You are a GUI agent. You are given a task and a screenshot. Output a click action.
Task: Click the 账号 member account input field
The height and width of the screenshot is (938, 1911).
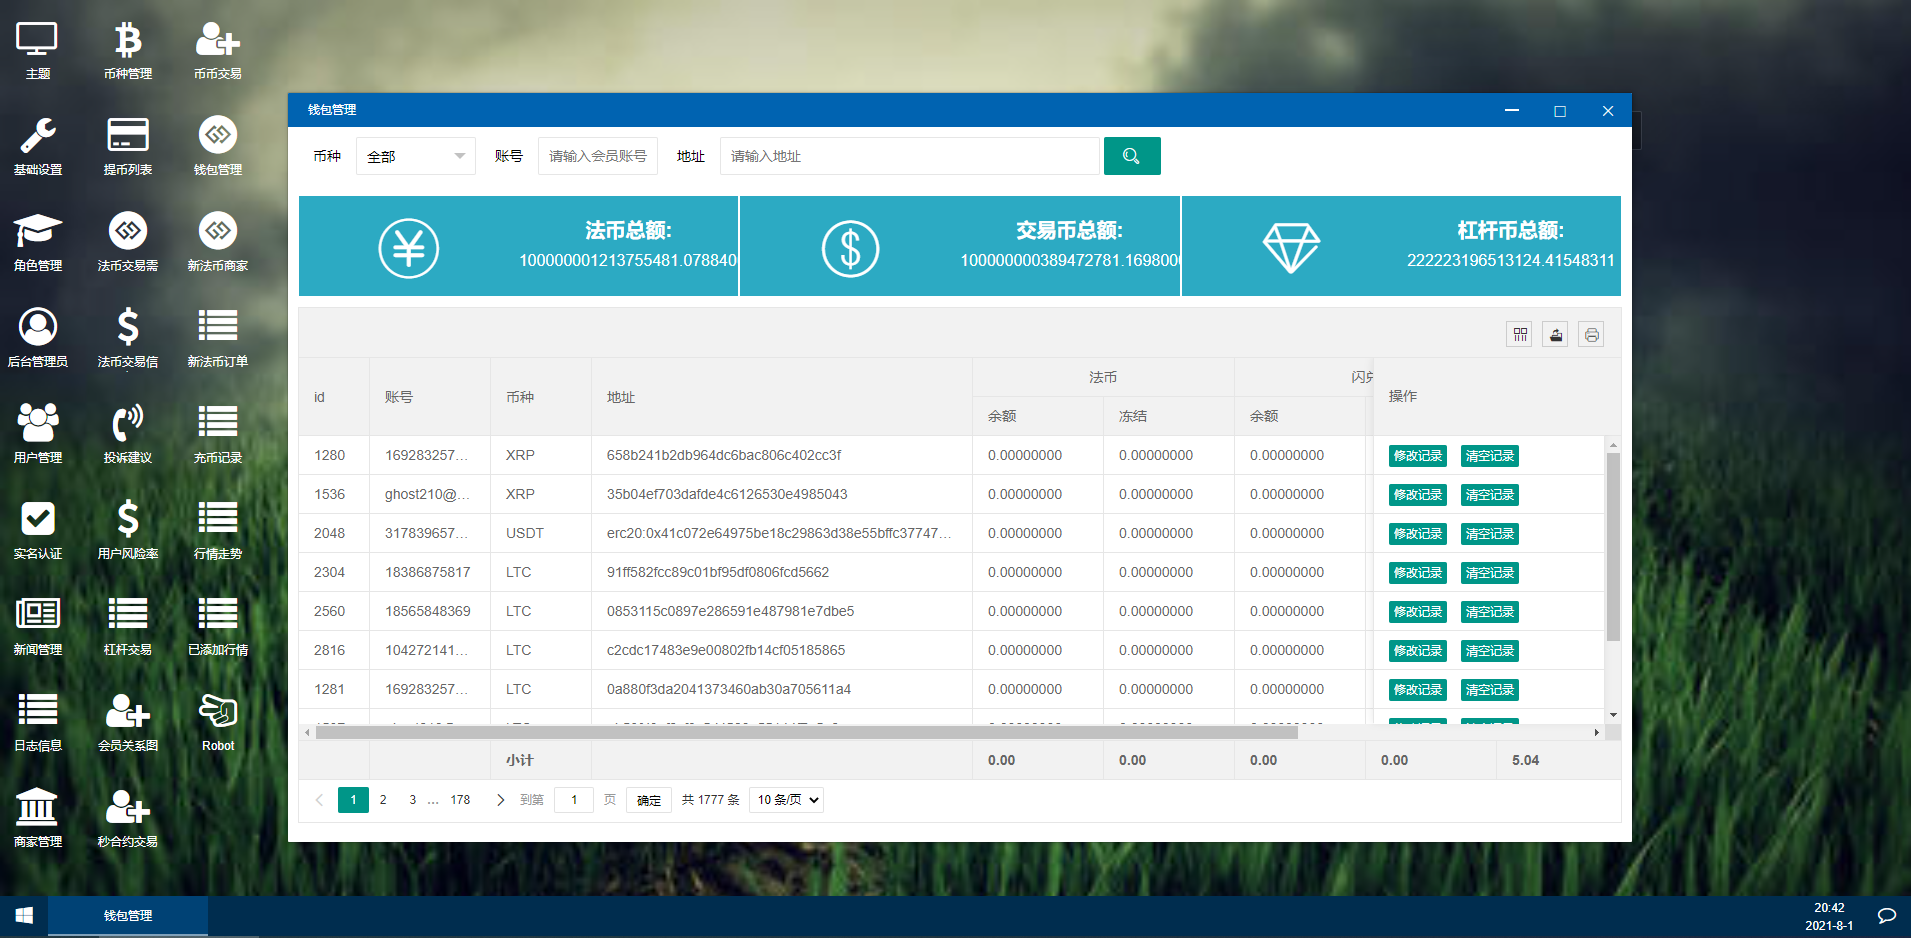597,156
